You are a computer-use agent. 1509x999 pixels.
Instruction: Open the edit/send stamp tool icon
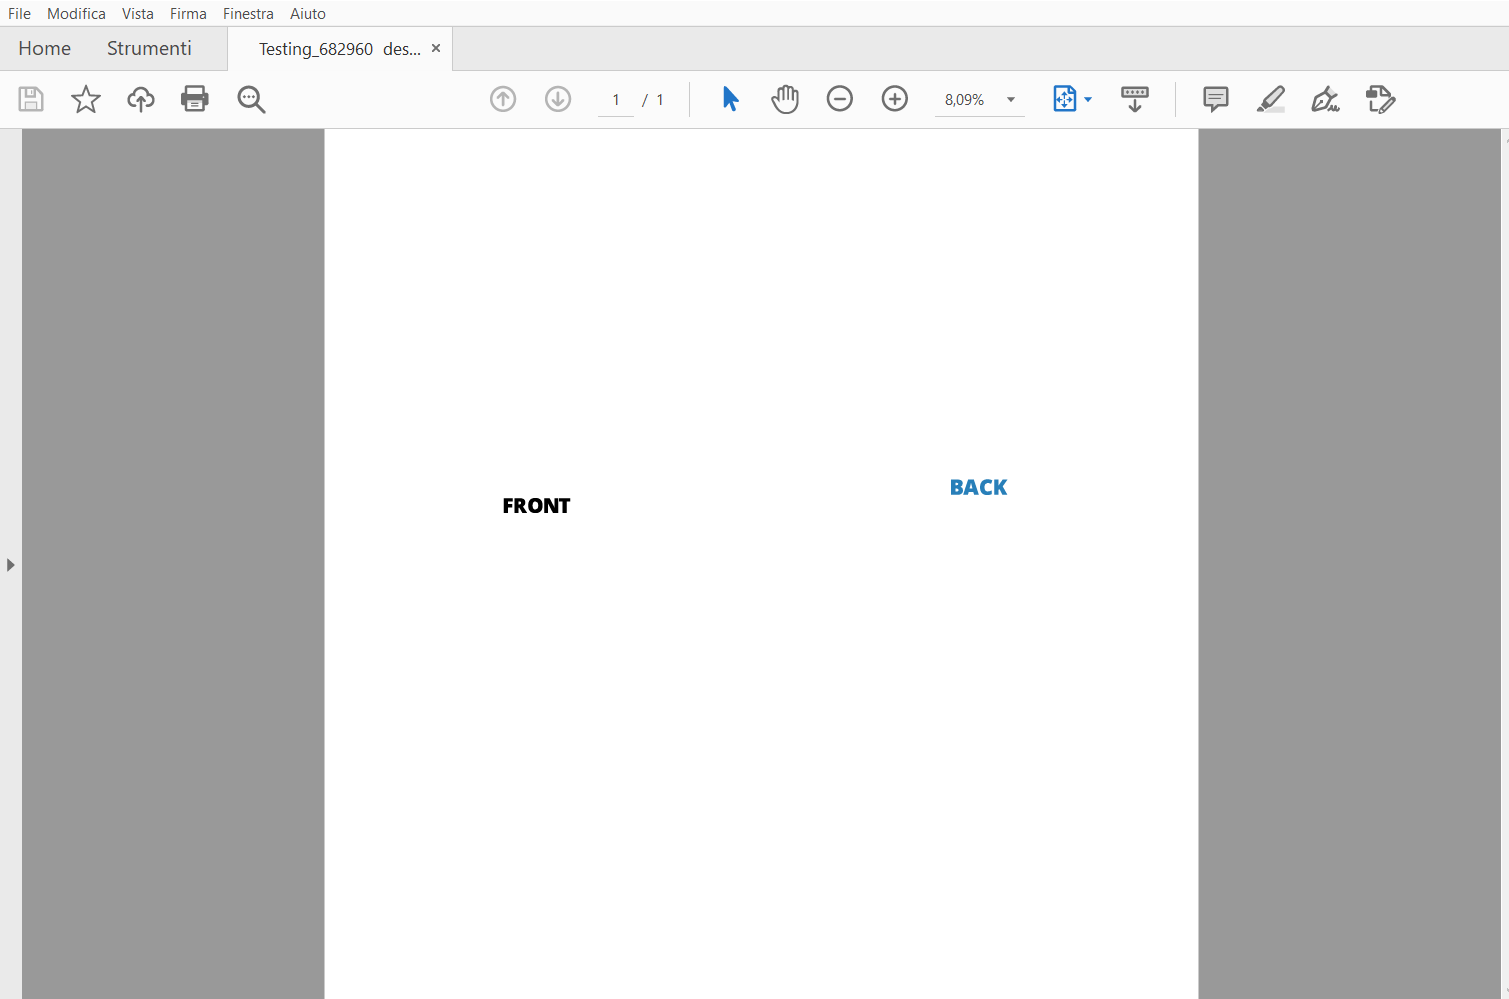pos(1380,99)
